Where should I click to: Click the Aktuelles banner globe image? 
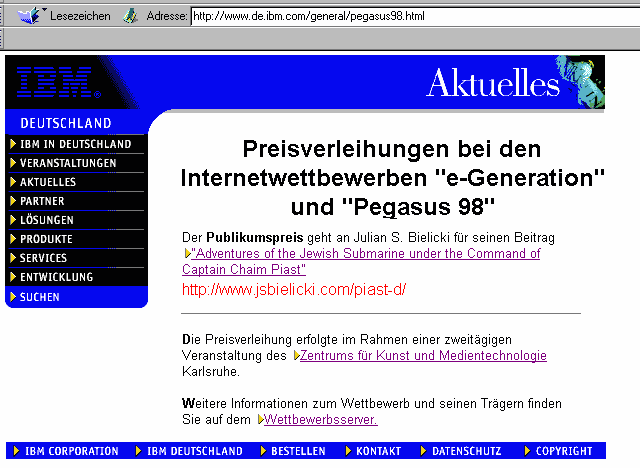click(x=580, y=82)
